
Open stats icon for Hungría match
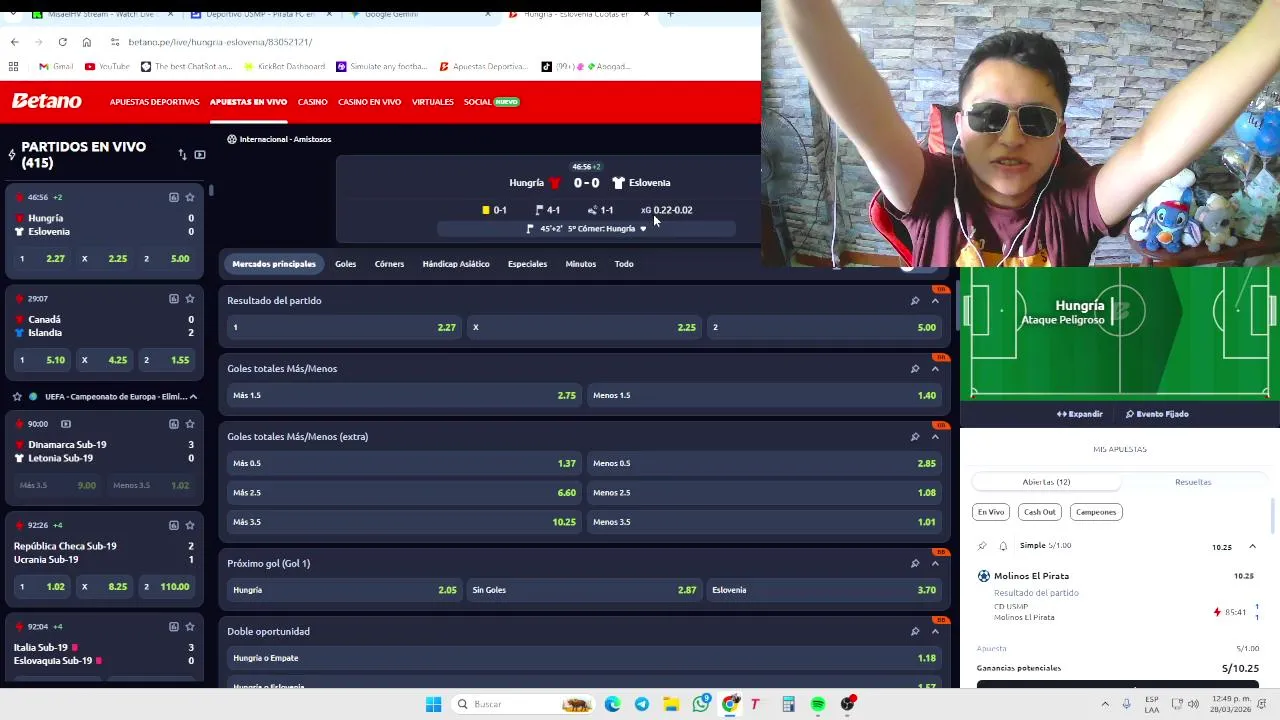[173, 197]
